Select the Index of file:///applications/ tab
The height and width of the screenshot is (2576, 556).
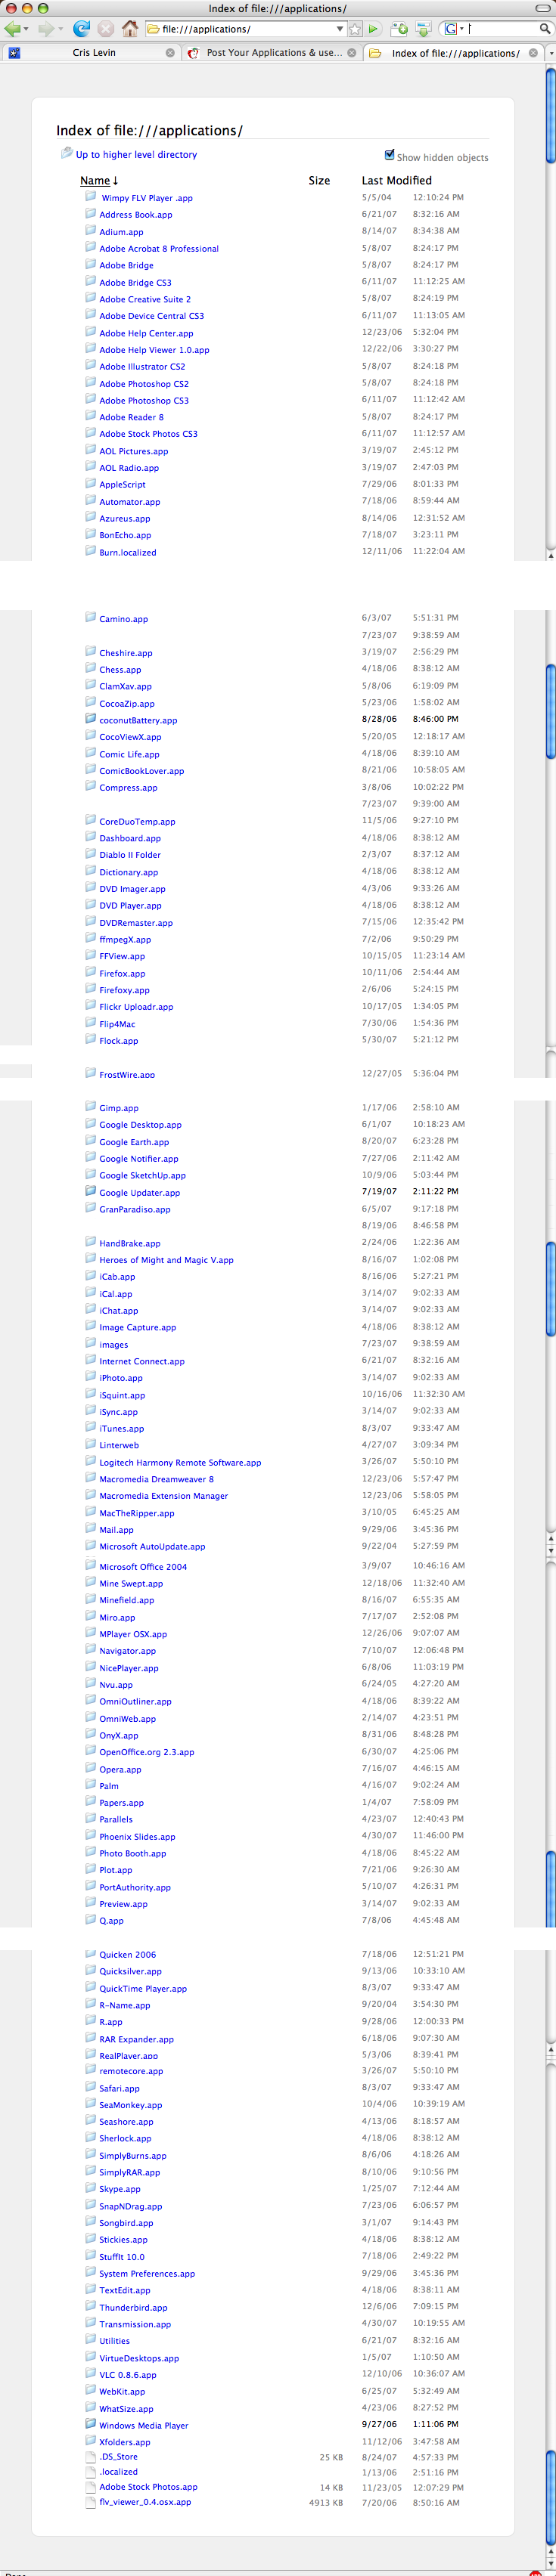click(x=455, y=53)
